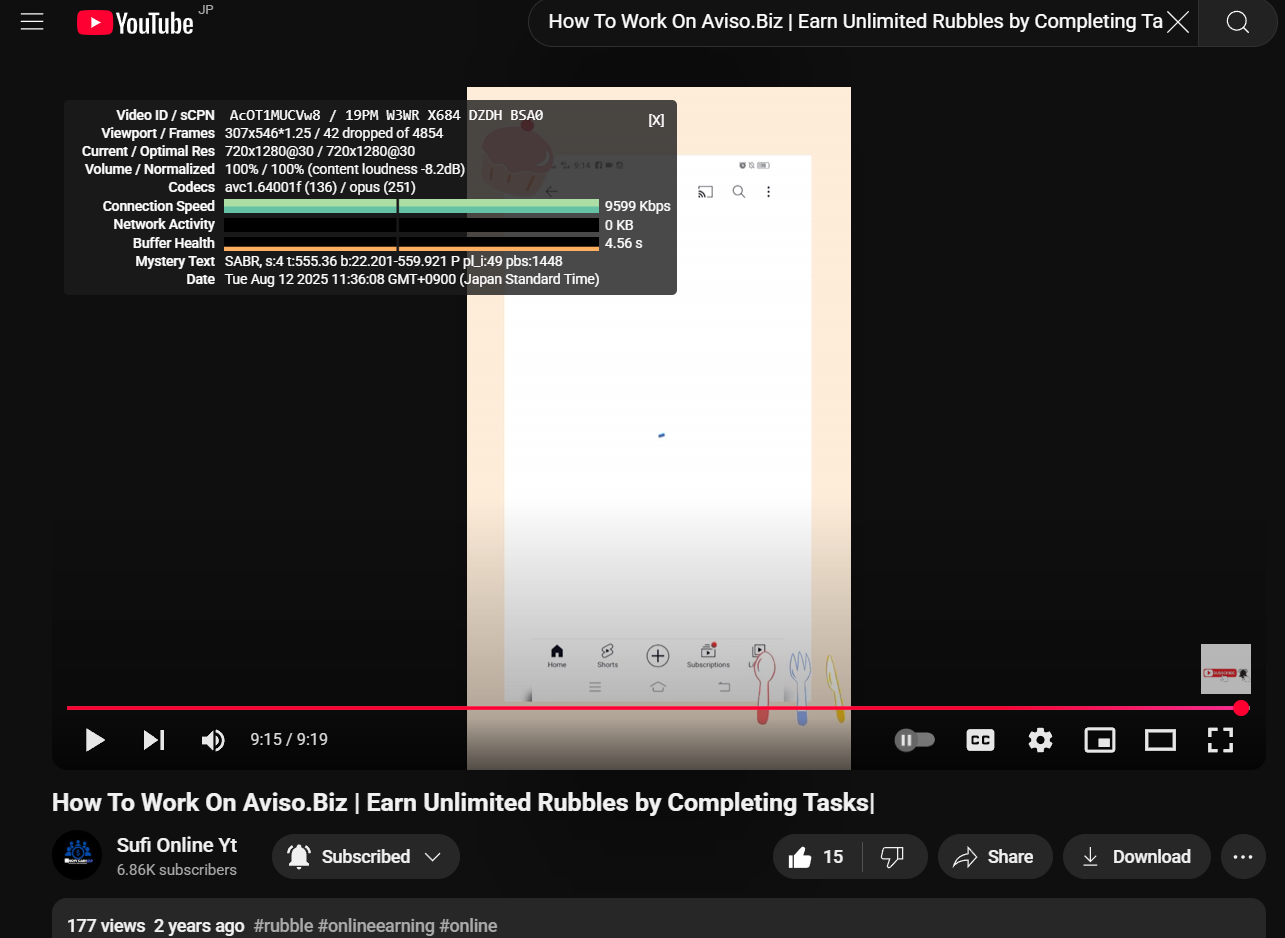Screen dimensions: 1285x938
Task: Click the Mystery Text SABR value
Action: pos(393,261)
